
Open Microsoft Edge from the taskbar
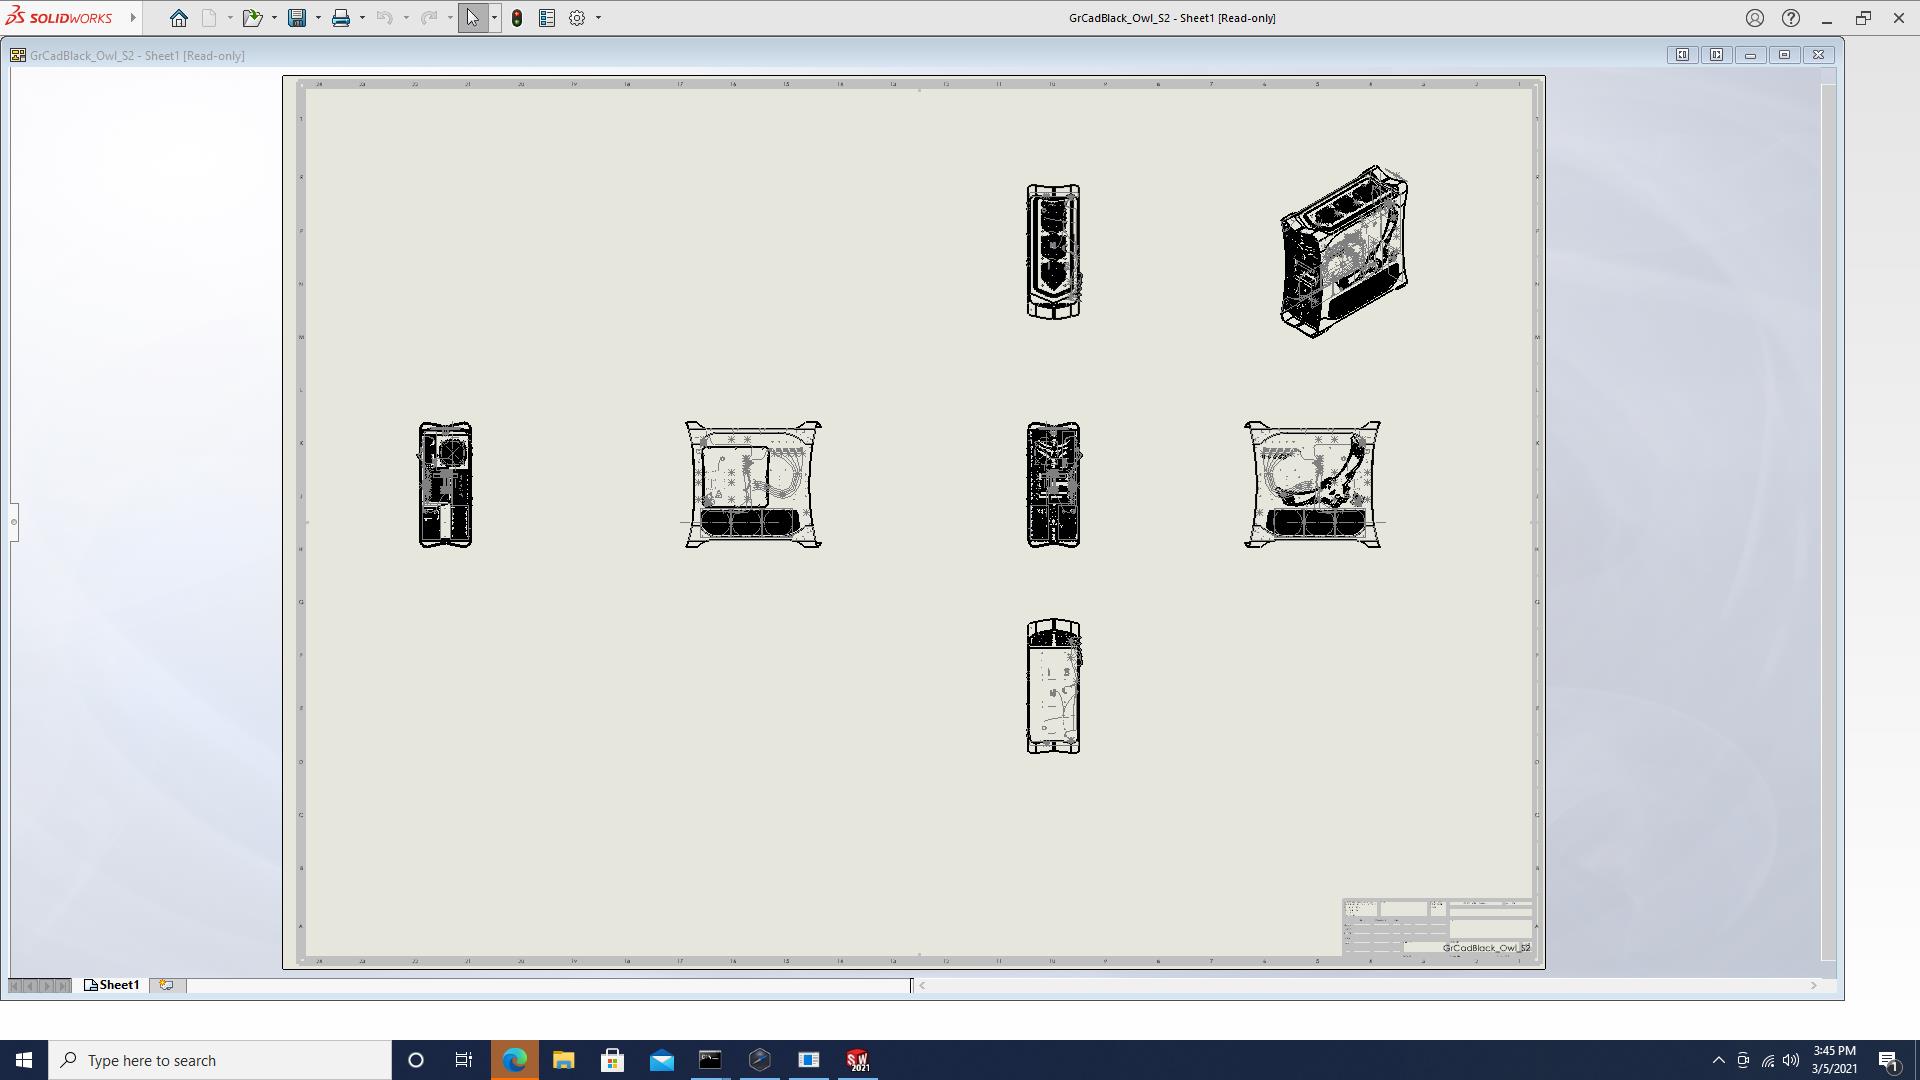pyautogui.click(x=514, y=1060)
